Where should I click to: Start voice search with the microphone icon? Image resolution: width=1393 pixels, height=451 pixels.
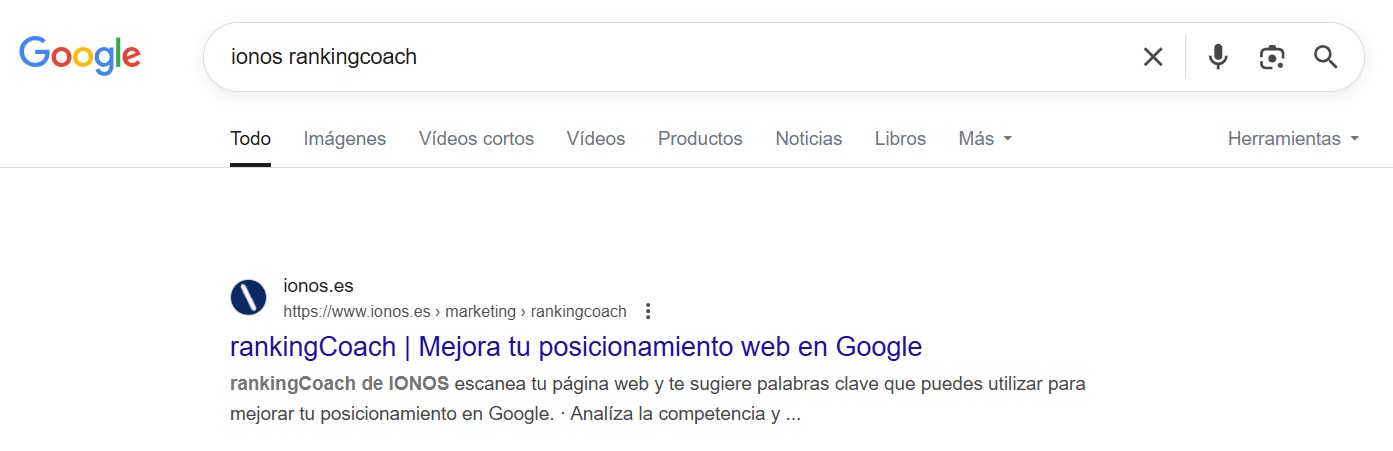[1217, 57]
